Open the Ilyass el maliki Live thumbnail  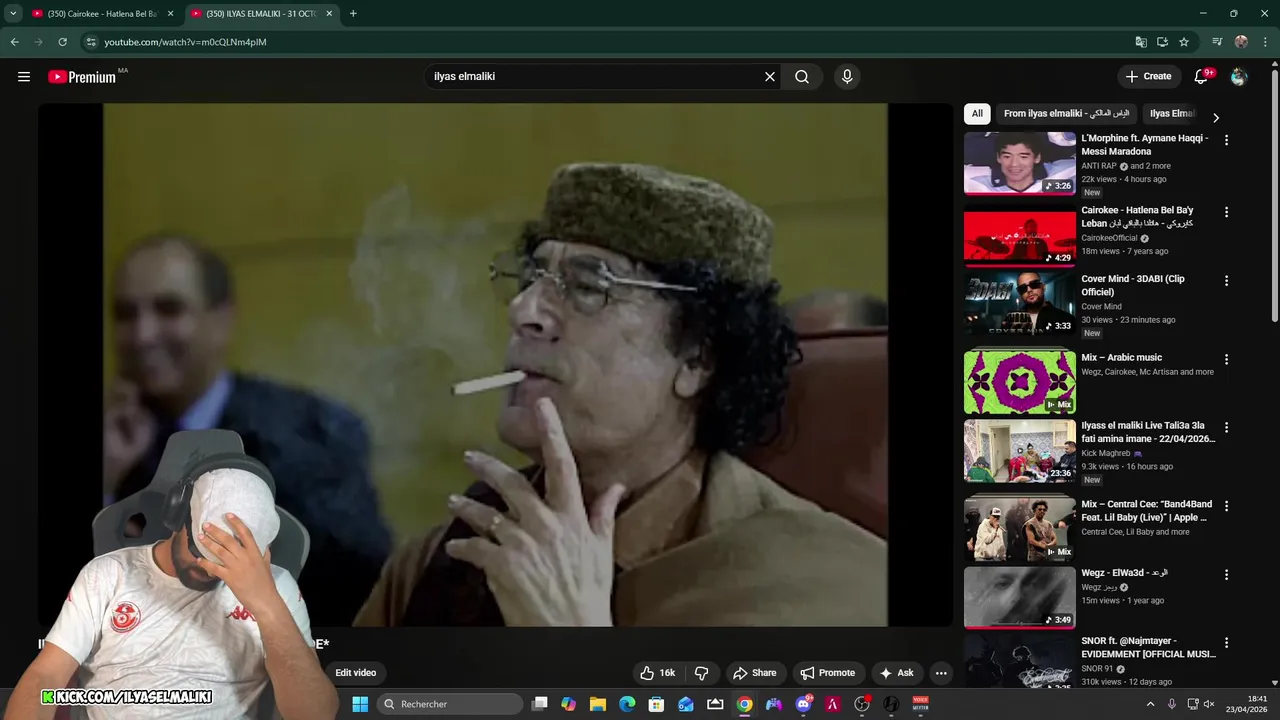point(1020,451)
